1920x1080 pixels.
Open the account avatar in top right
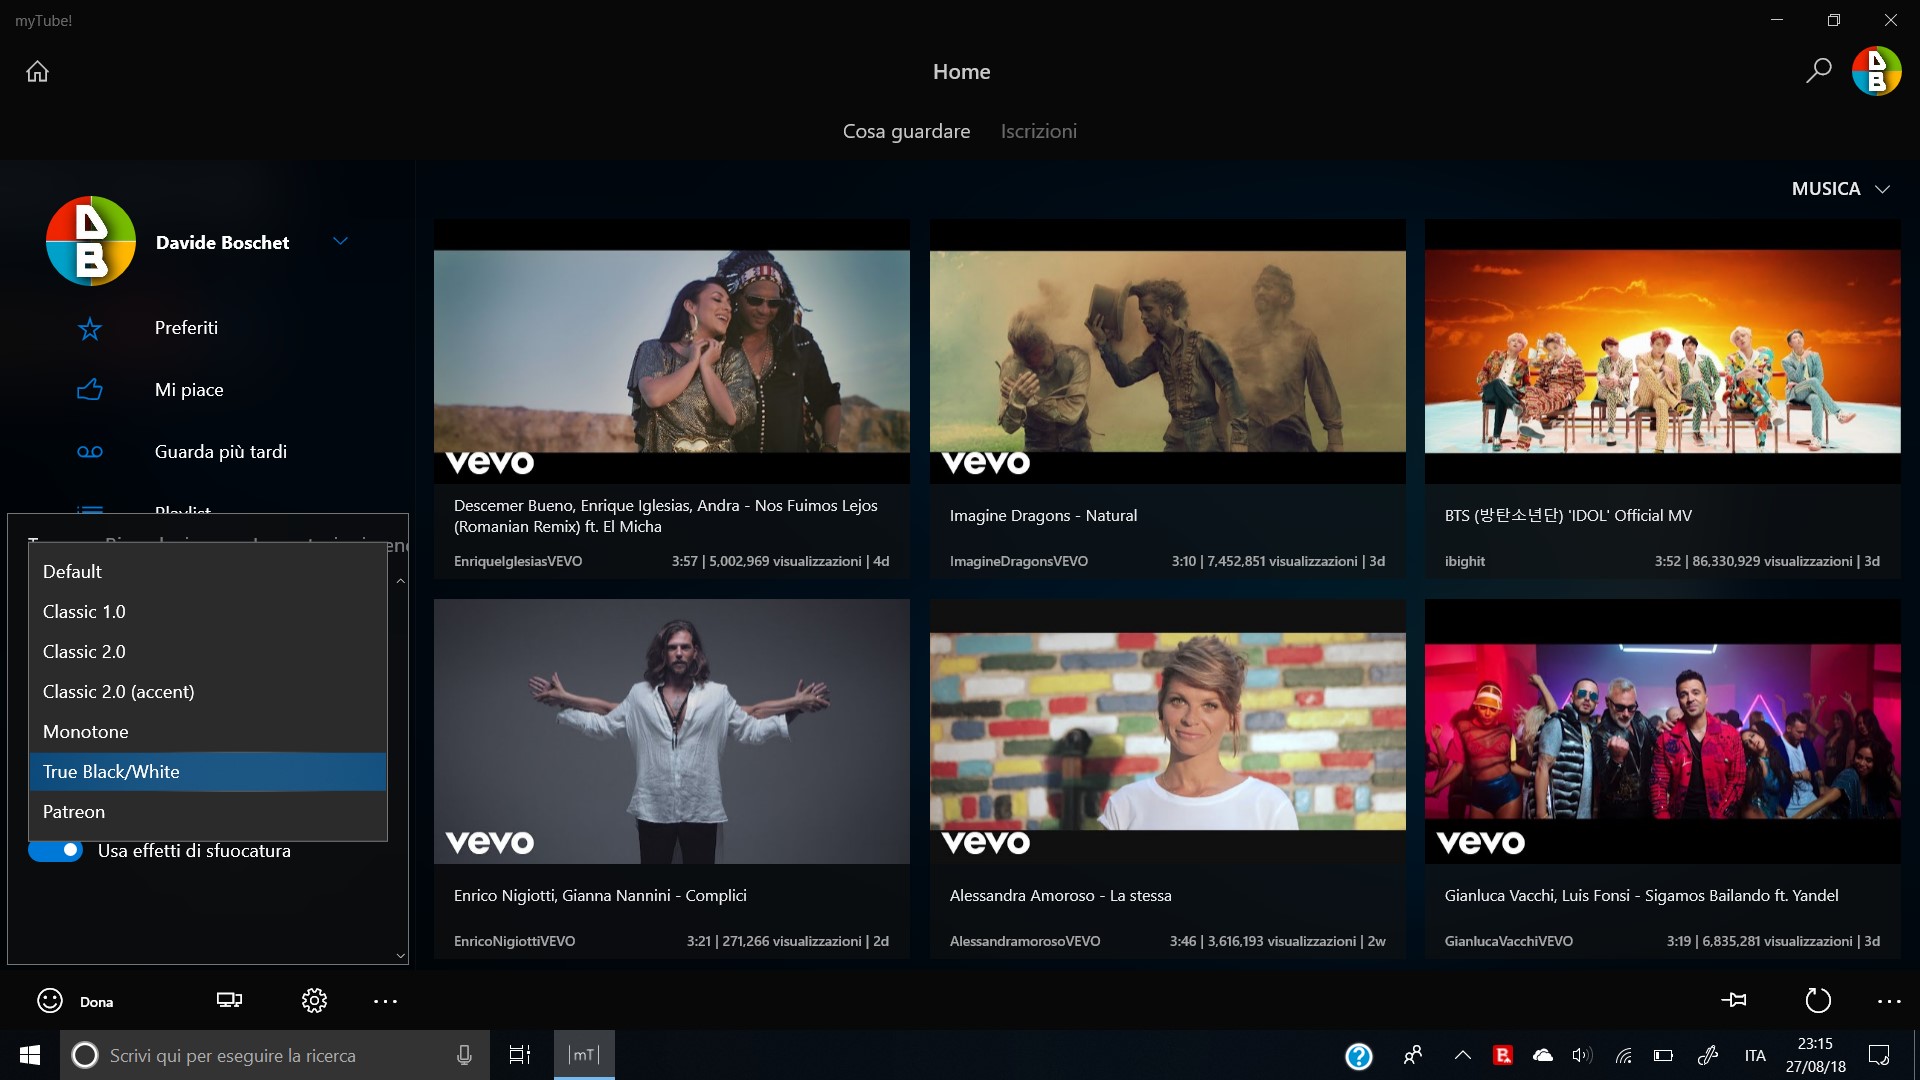pos(1876,71)
